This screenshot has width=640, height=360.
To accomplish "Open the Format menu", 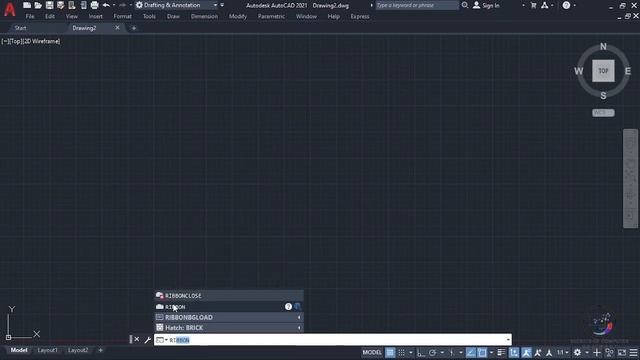I will point(122,17).
